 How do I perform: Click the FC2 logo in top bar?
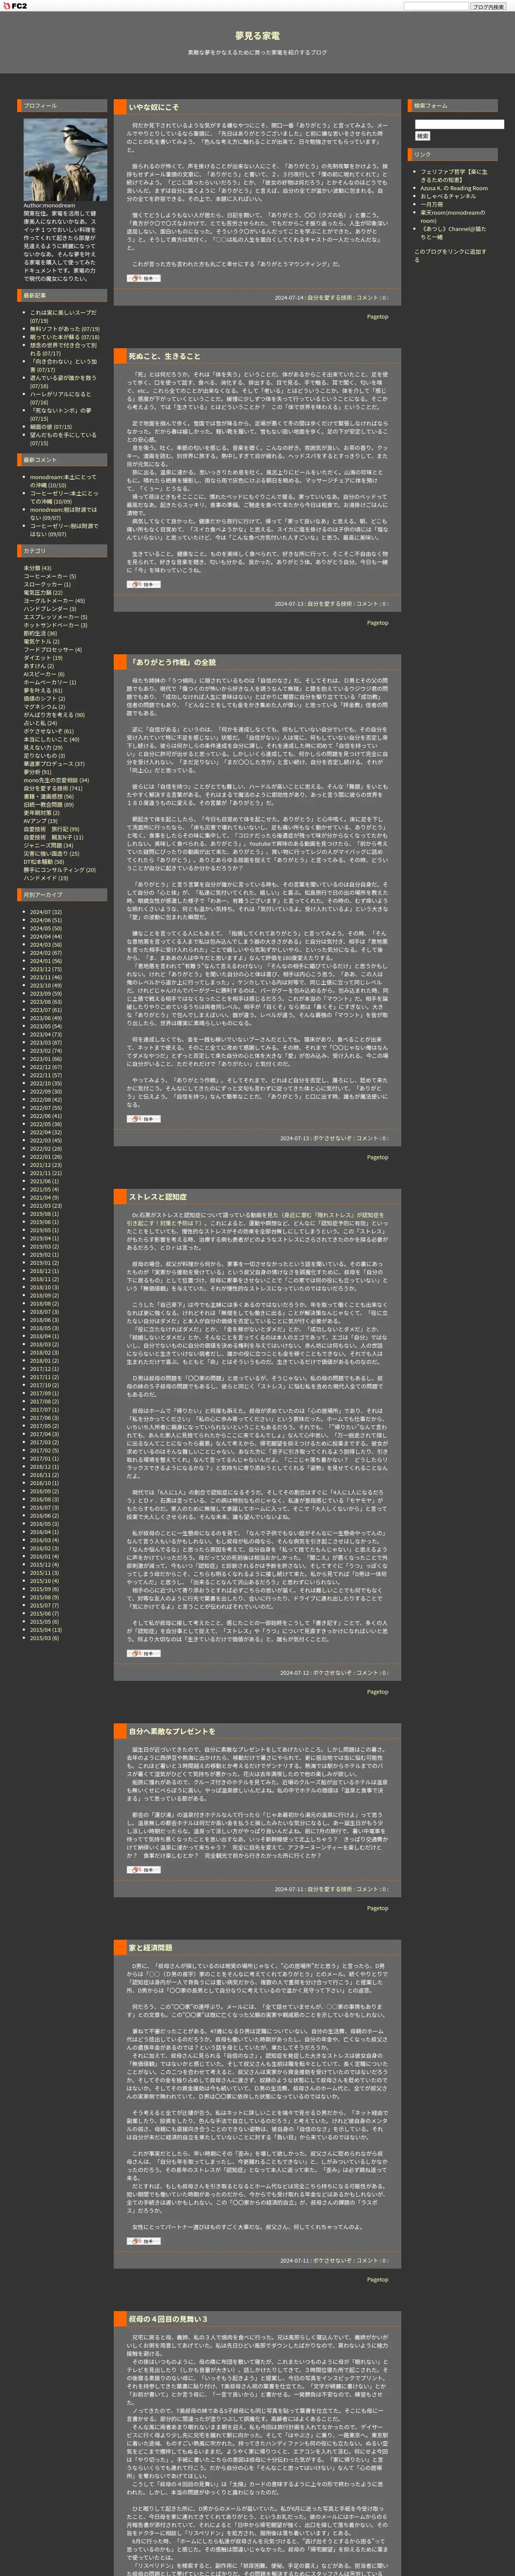click(x=15, y=6)
